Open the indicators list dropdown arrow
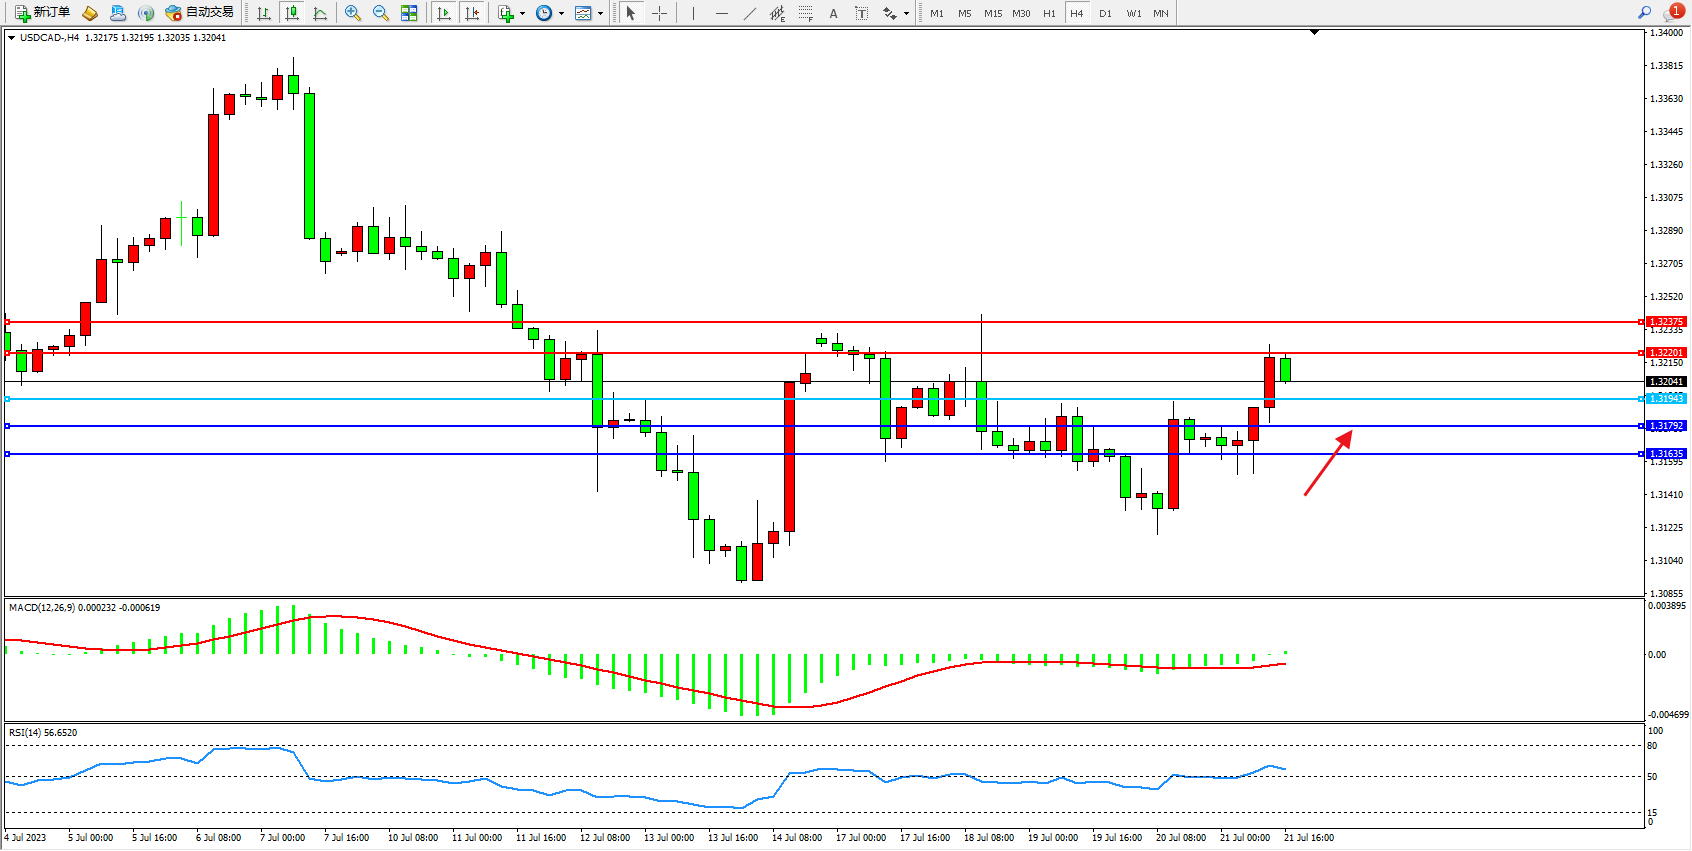 522,14
